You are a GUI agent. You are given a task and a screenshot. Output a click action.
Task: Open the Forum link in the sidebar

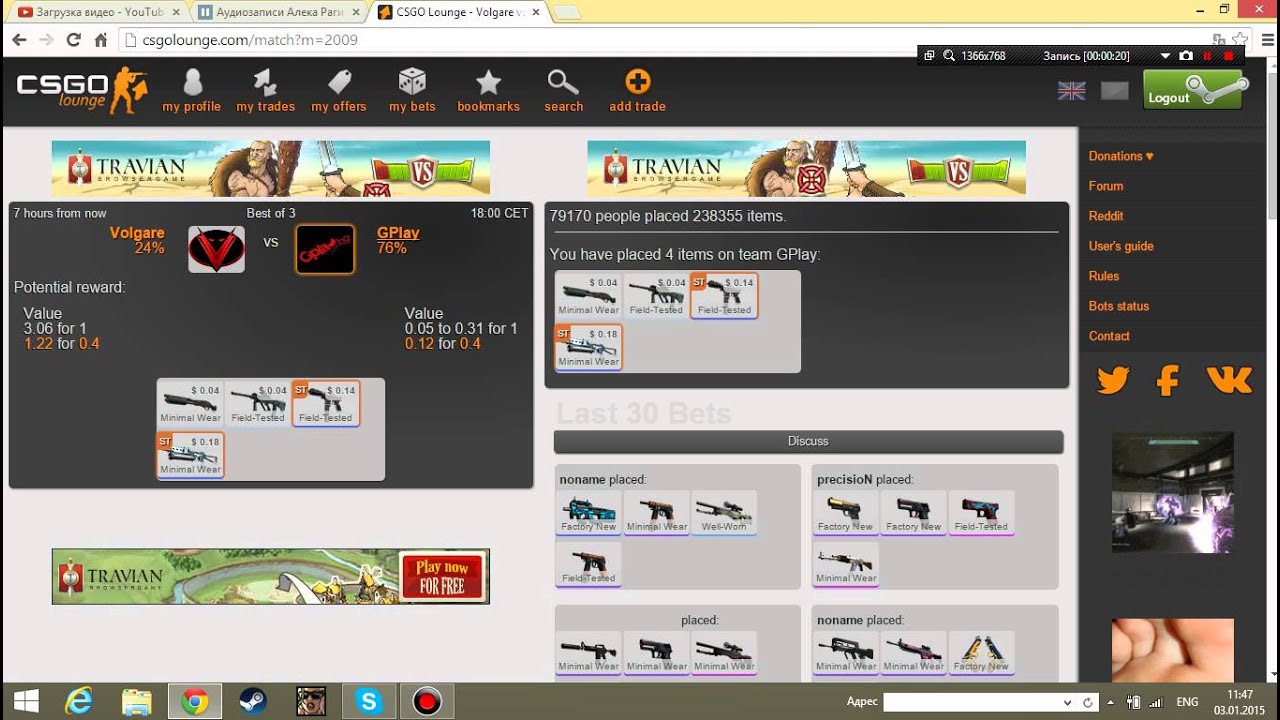click(1106, 186)
